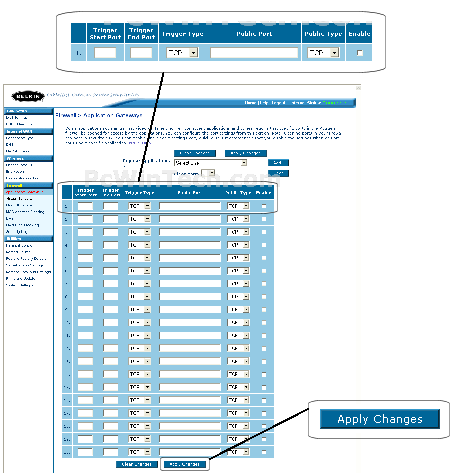
Task: Open the Trigger Type dropdown in row 2
Action: tap(139, 219)
